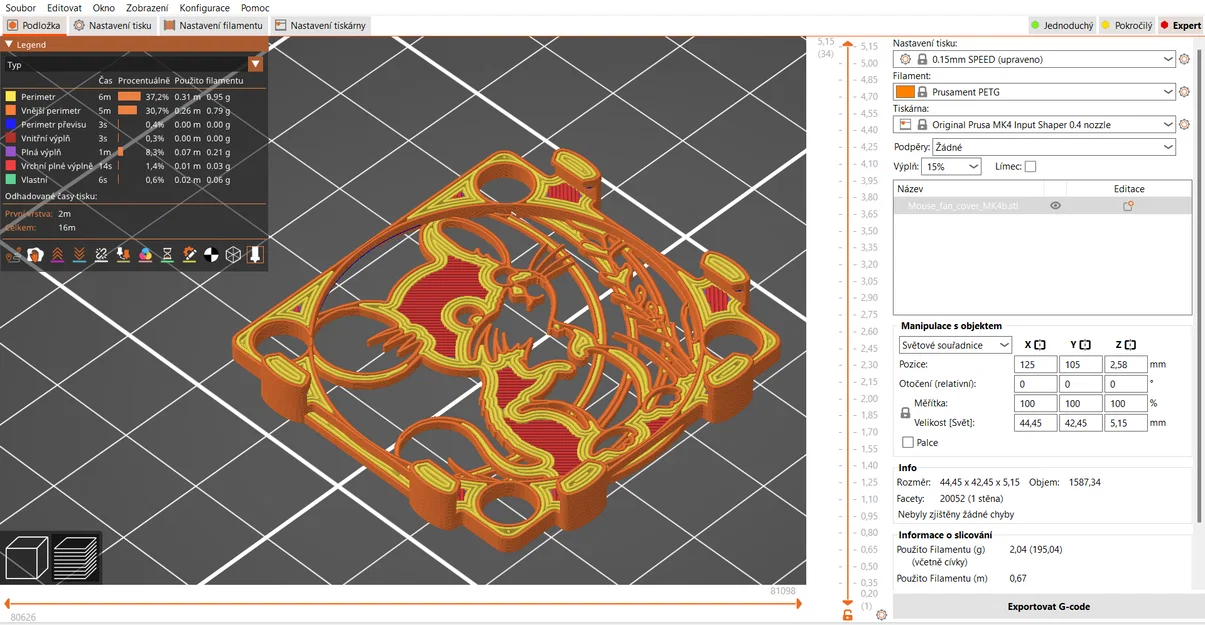1205x625 pixels.
Task: Toggle Perimetr převisu visibility in legend
Action: pyautogui.click(x=53, y=124)
